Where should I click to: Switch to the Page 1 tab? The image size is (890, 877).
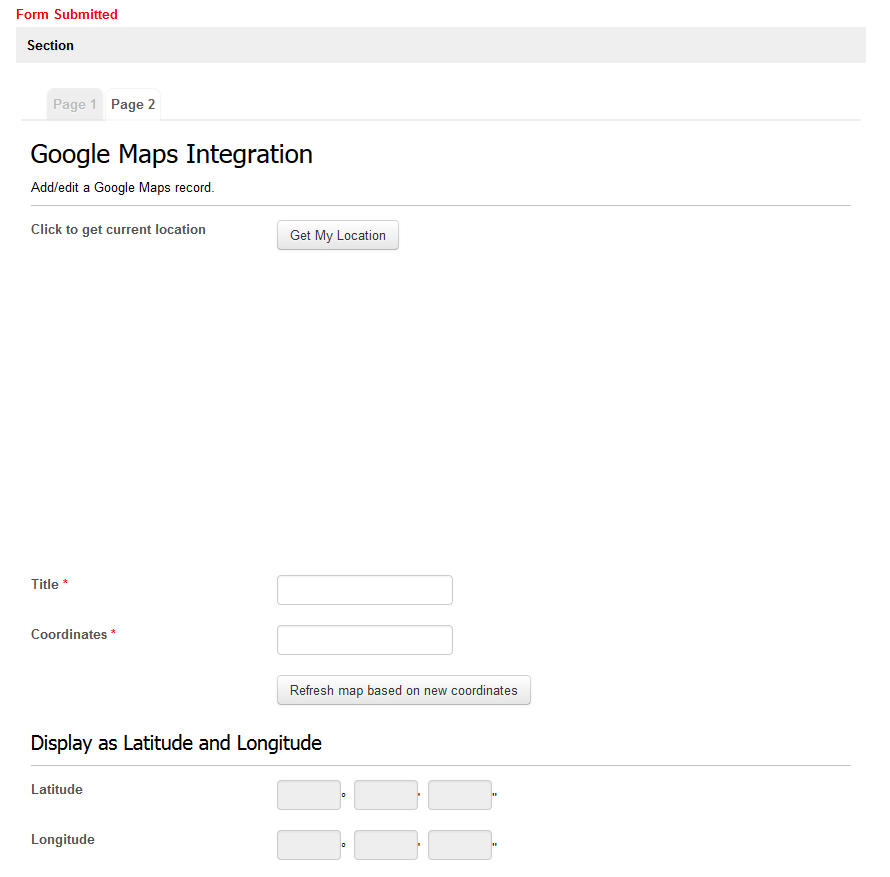(x=75, y=105)
